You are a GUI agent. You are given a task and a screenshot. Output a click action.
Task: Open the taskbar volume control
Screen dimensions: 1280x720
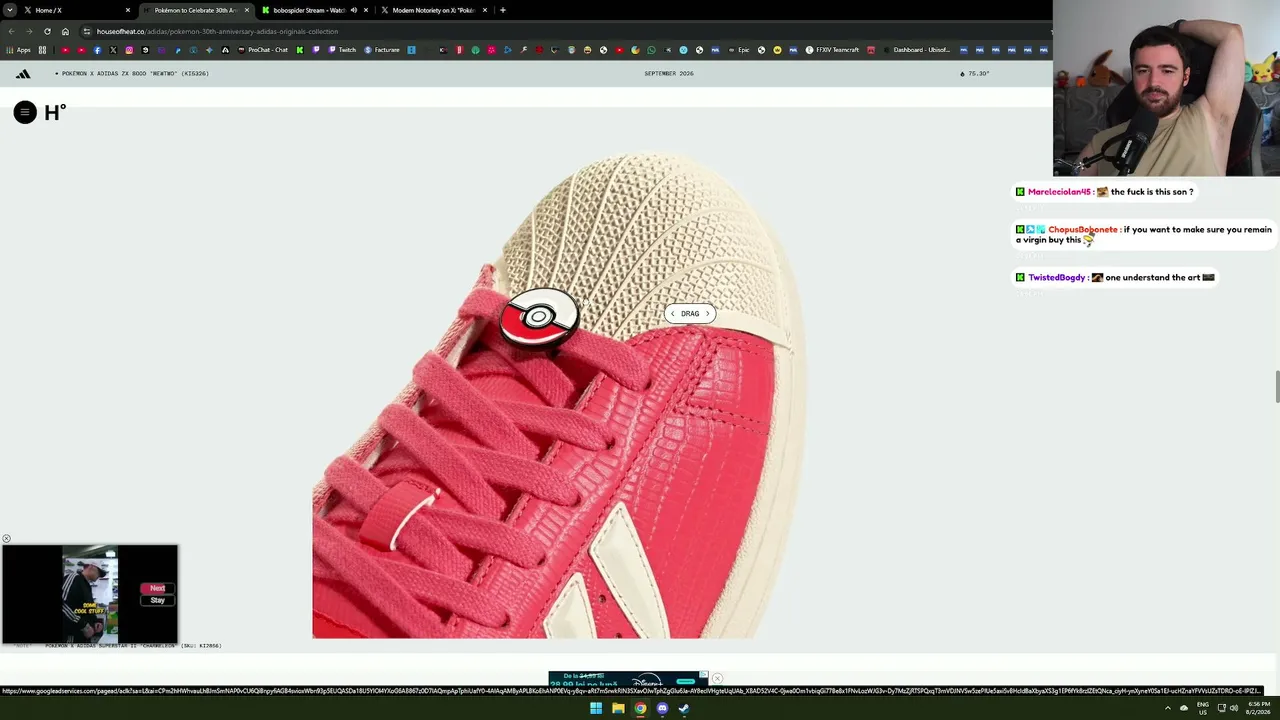click(1234, 709)
